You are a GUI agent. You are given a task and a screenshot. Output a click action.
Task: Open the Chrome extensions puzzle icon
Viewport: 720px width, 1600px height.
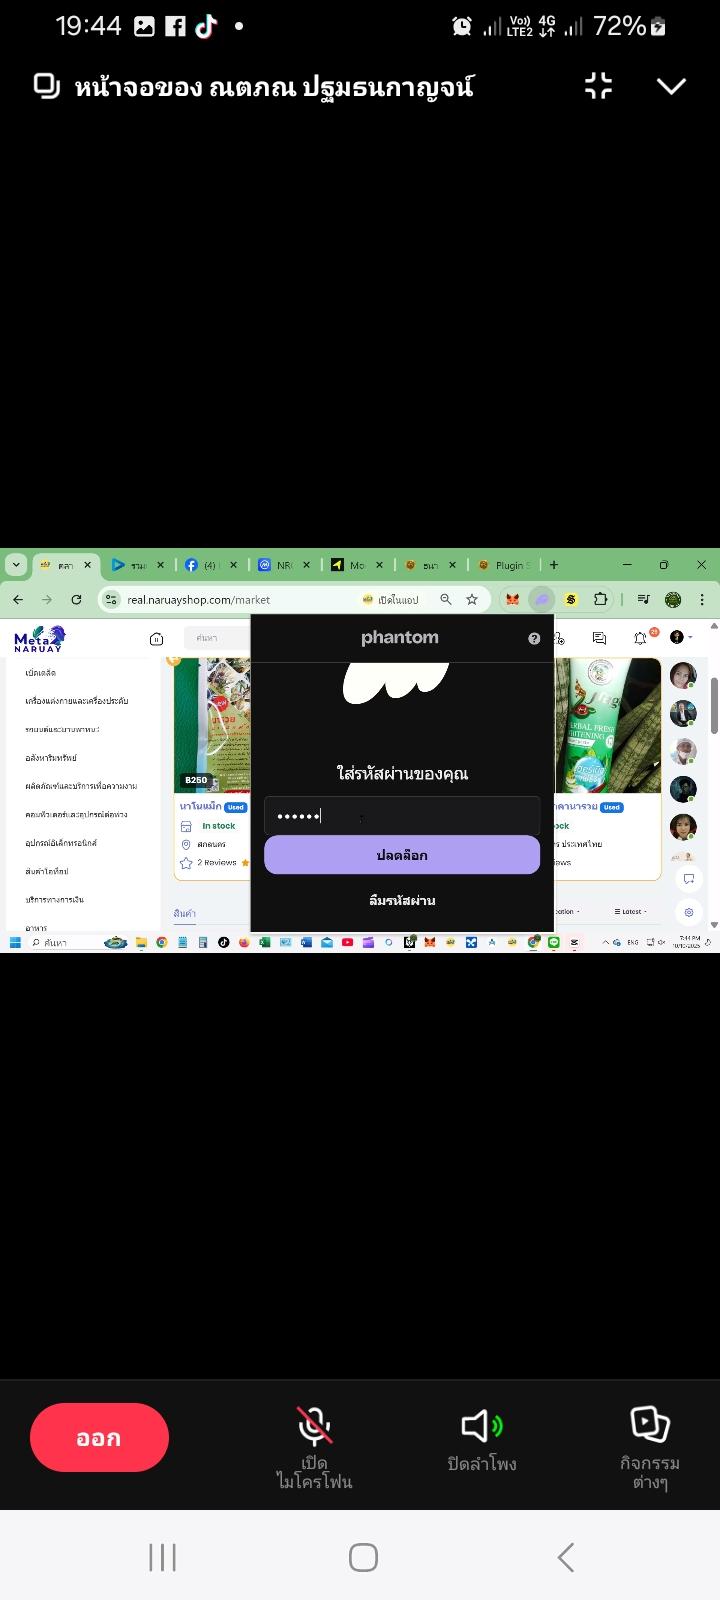pyautogui.click(x=600, y=599)
